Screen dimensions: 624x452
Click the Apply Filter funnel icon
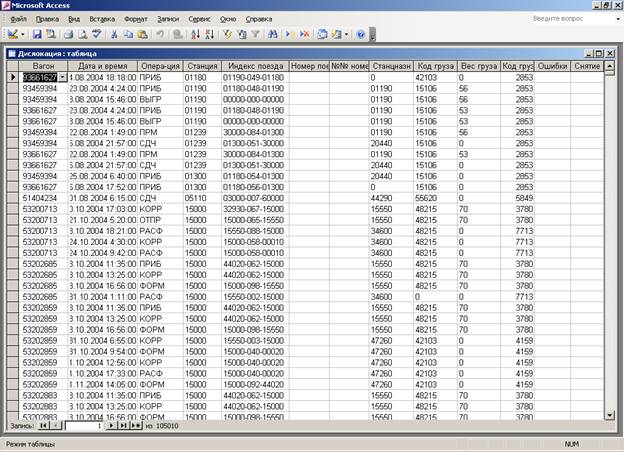(257, 34)
